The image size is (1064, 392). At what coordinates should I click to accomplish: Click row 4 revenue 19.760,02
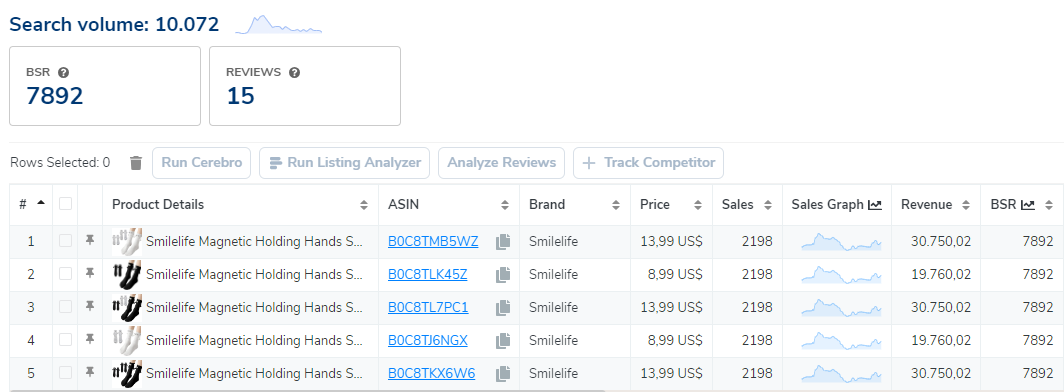coord(940,340)
